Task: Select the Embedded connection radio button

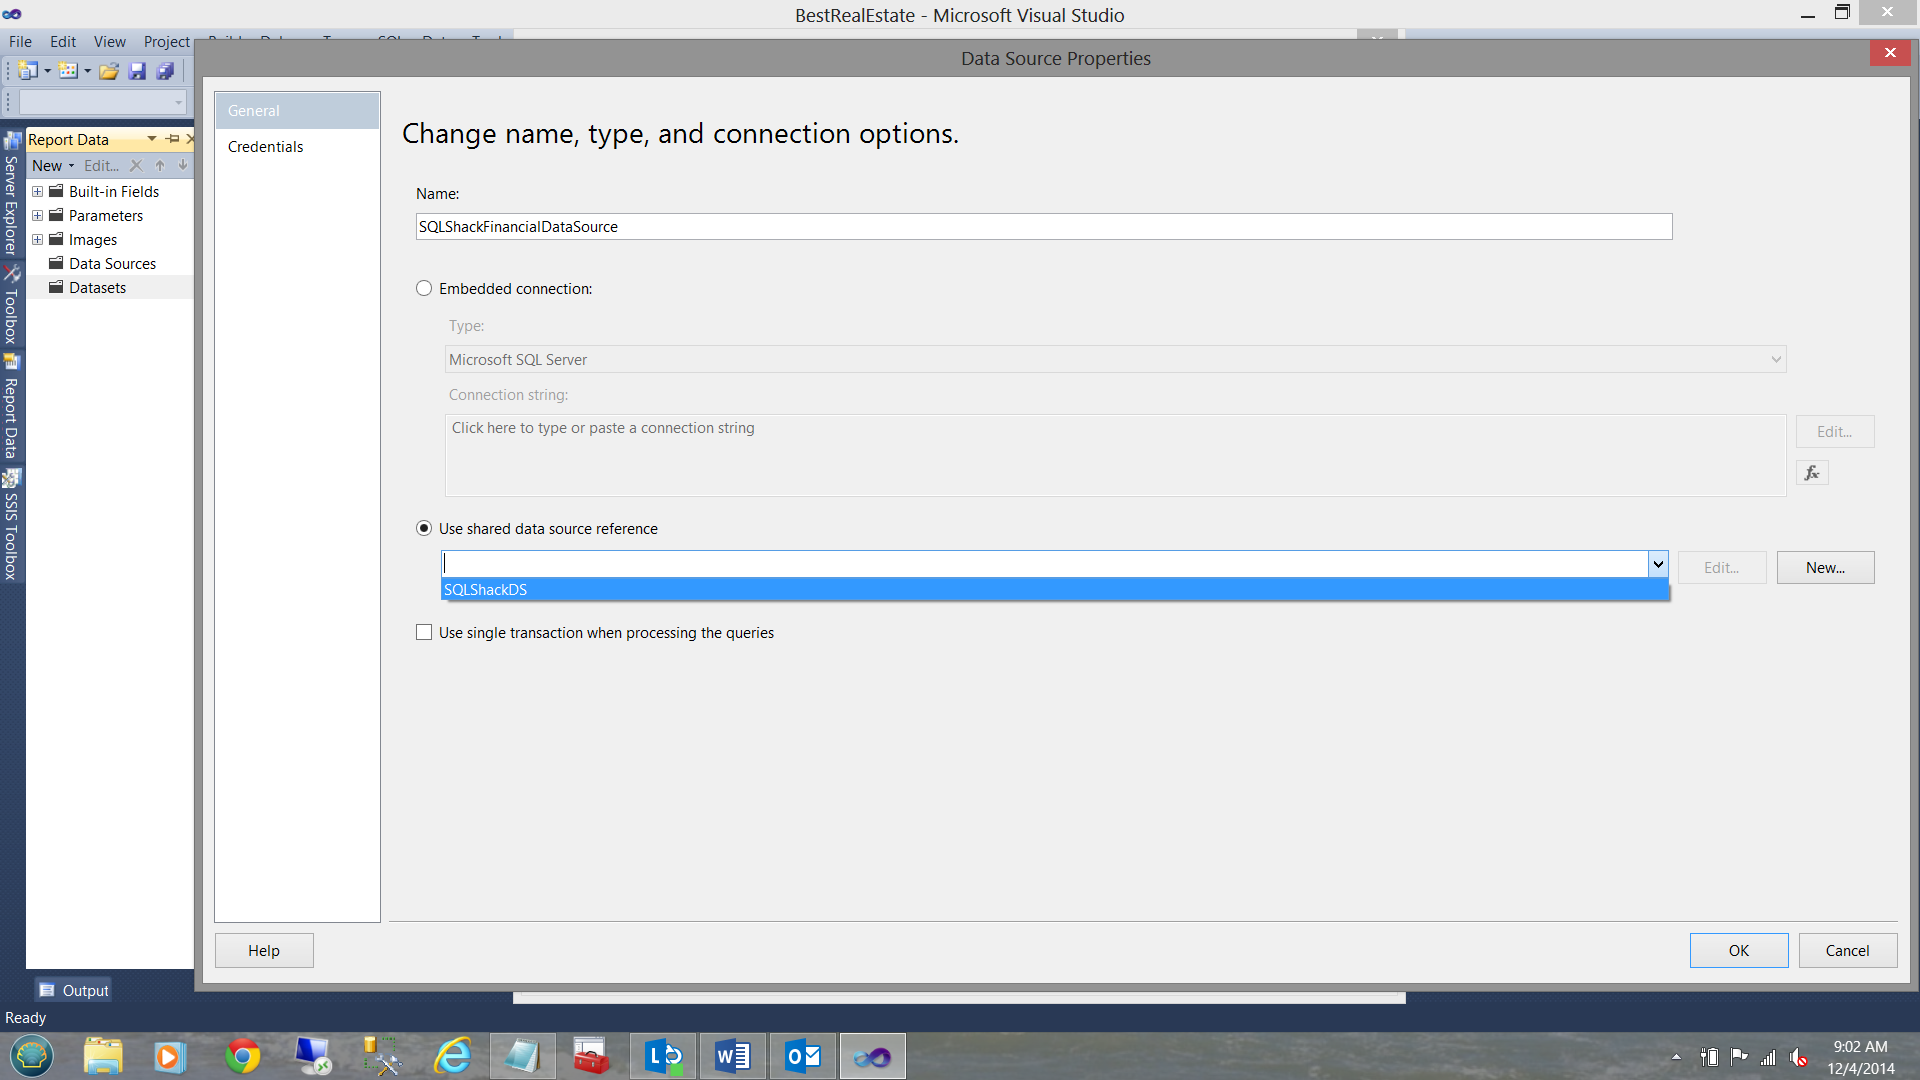Action: tap(424, 289)
